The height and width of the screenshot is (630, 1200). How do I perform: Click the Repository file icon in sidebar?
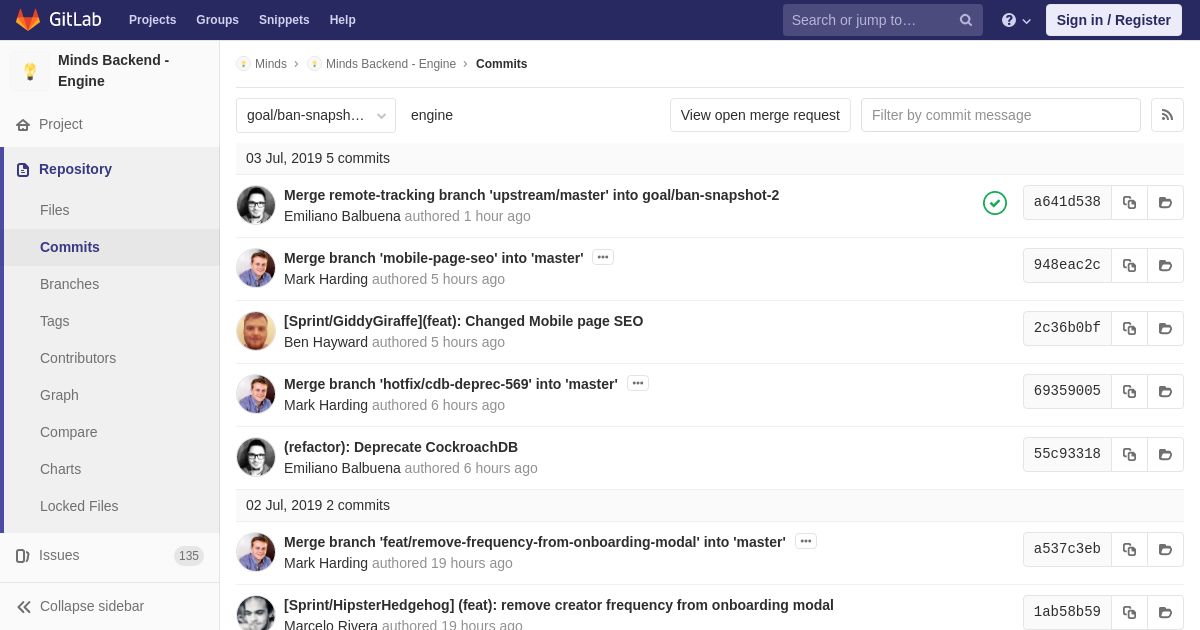(23, 170)
